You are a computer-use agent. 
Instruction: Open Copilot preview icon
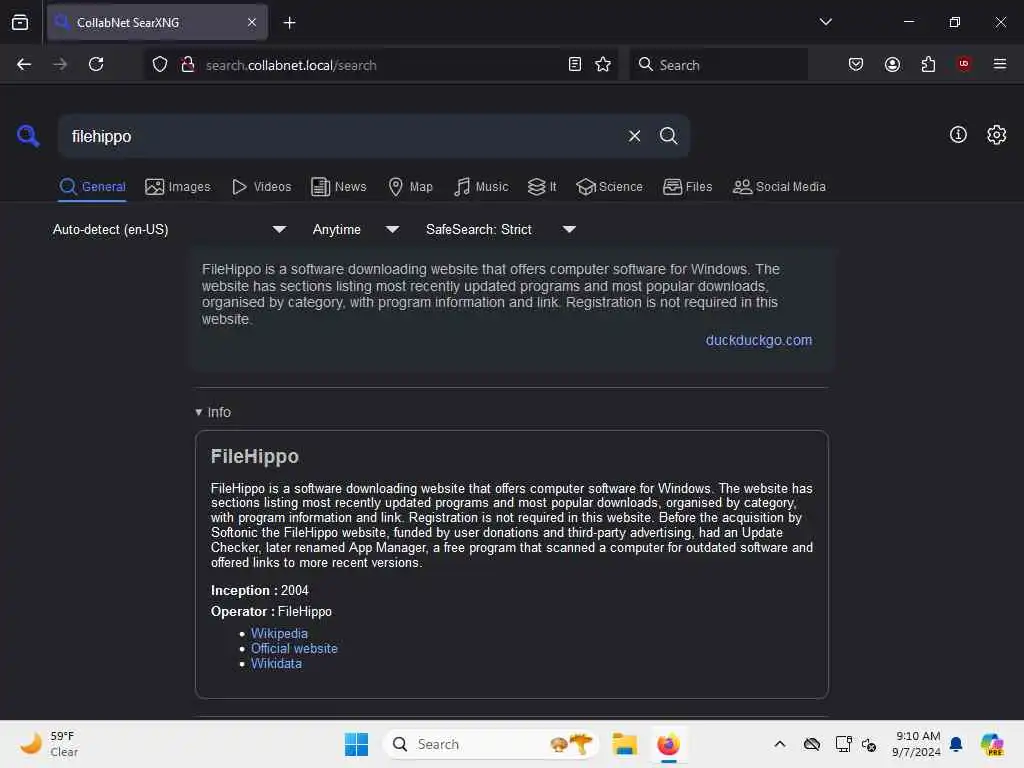pyautogui.click(x=992, y=744)
